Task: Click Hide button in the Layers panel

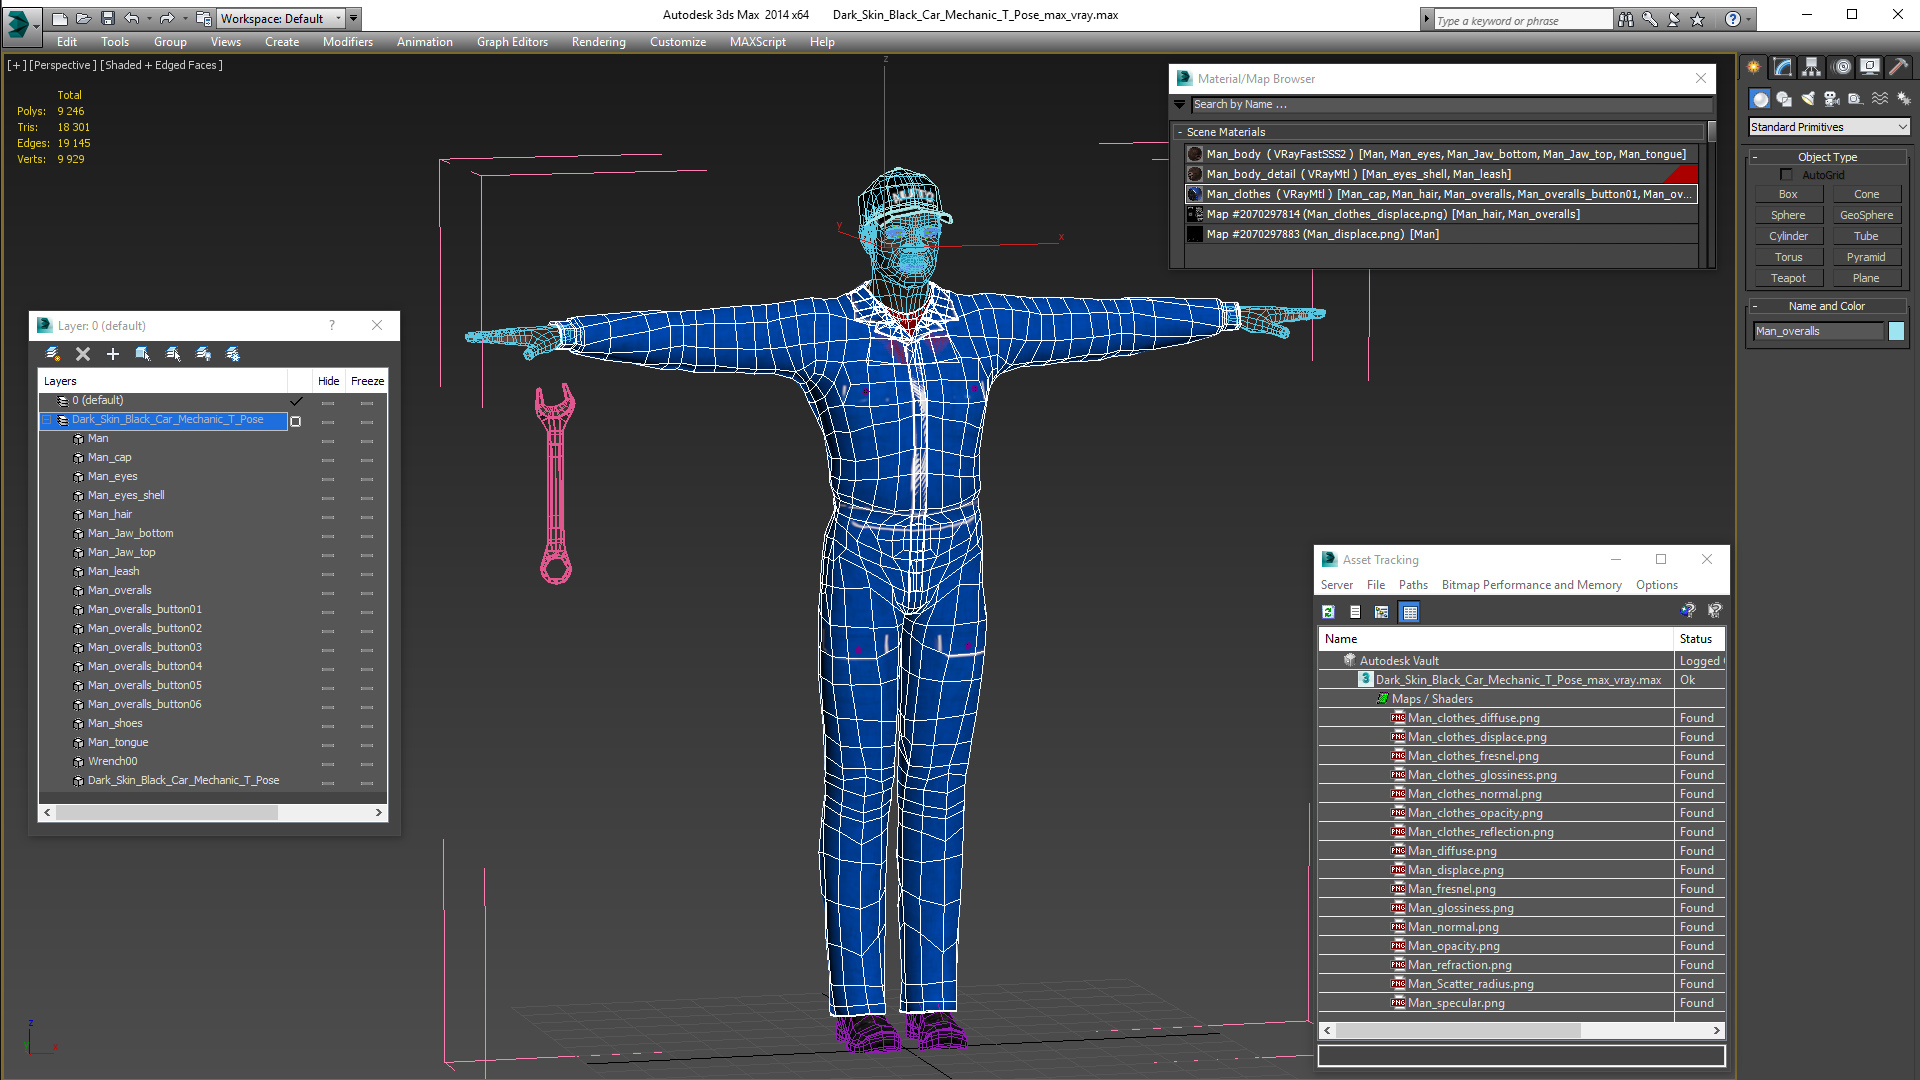Action: click(x=326, y=380)
